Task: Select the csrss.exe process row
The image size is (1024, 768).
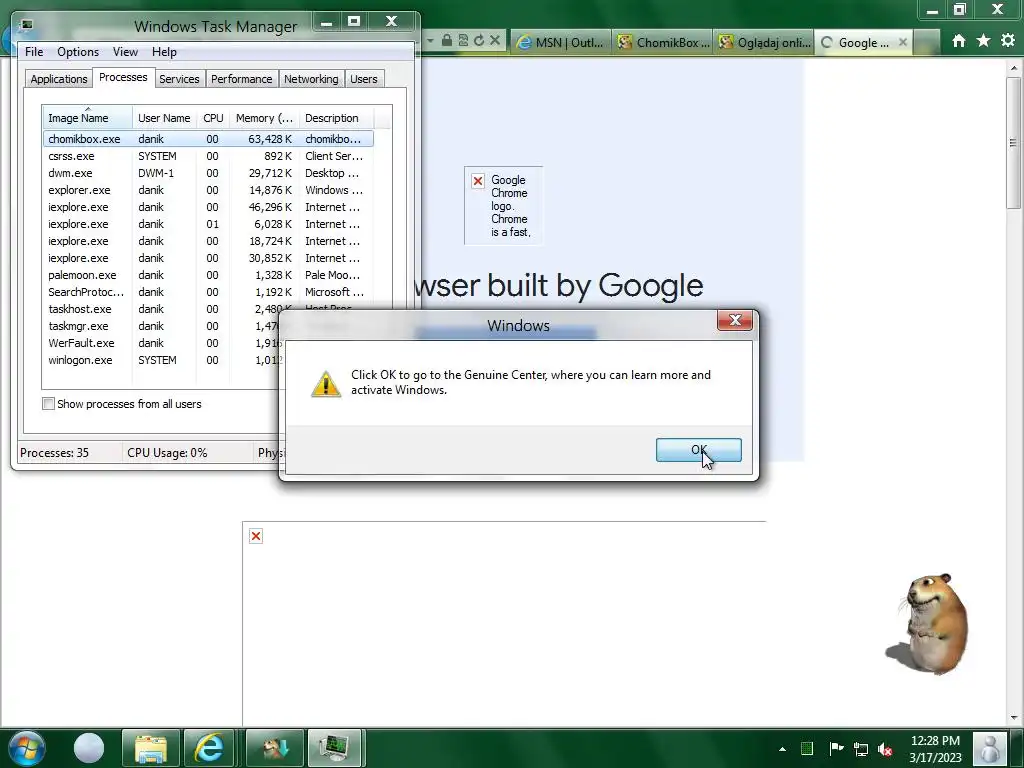Action: click(x=208, y=156)
